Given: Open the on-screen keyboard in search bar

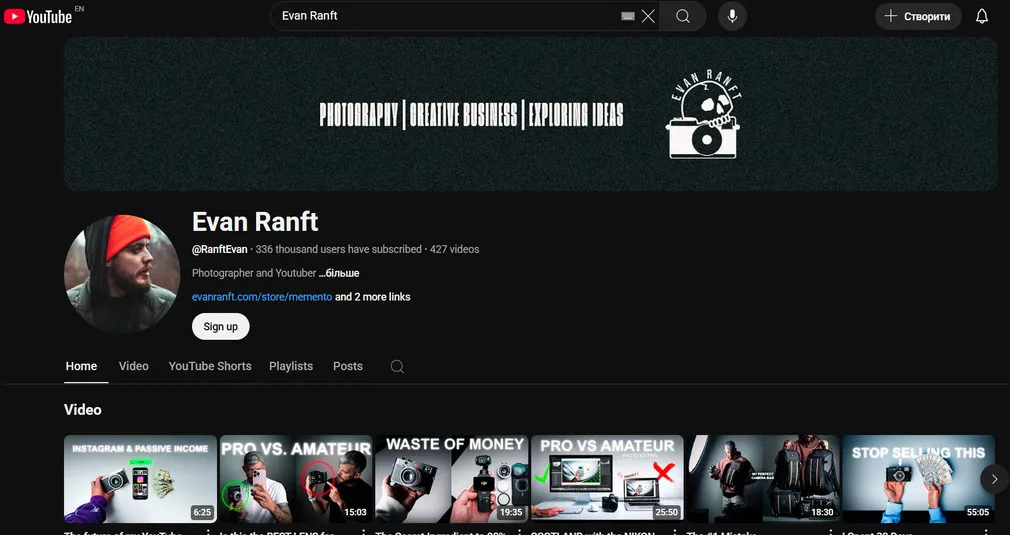Looking at the screenshot, I should (x=628, y=16).
